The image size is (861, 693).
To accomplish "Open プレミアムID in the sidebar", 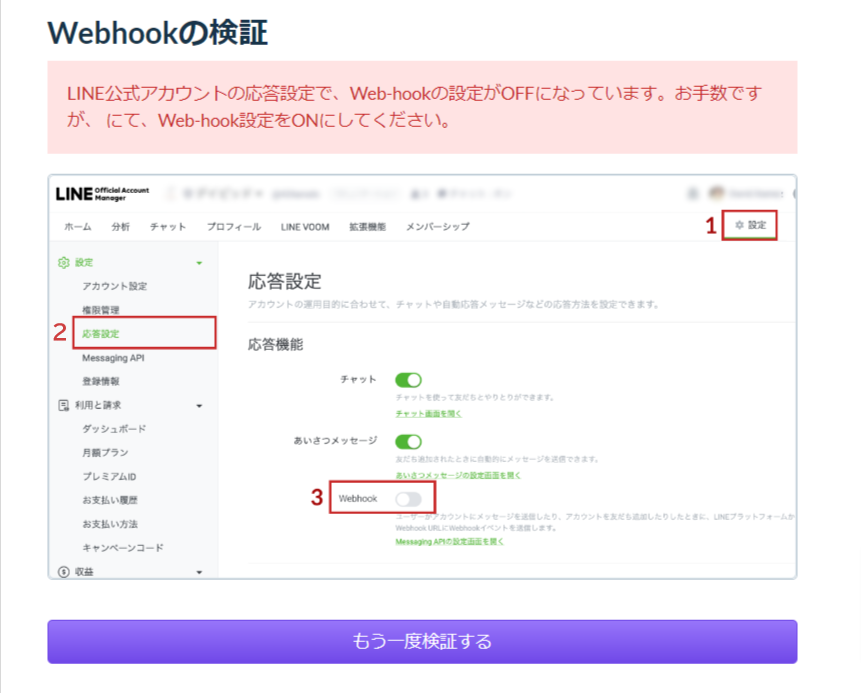I will click(x=109, y=477).
